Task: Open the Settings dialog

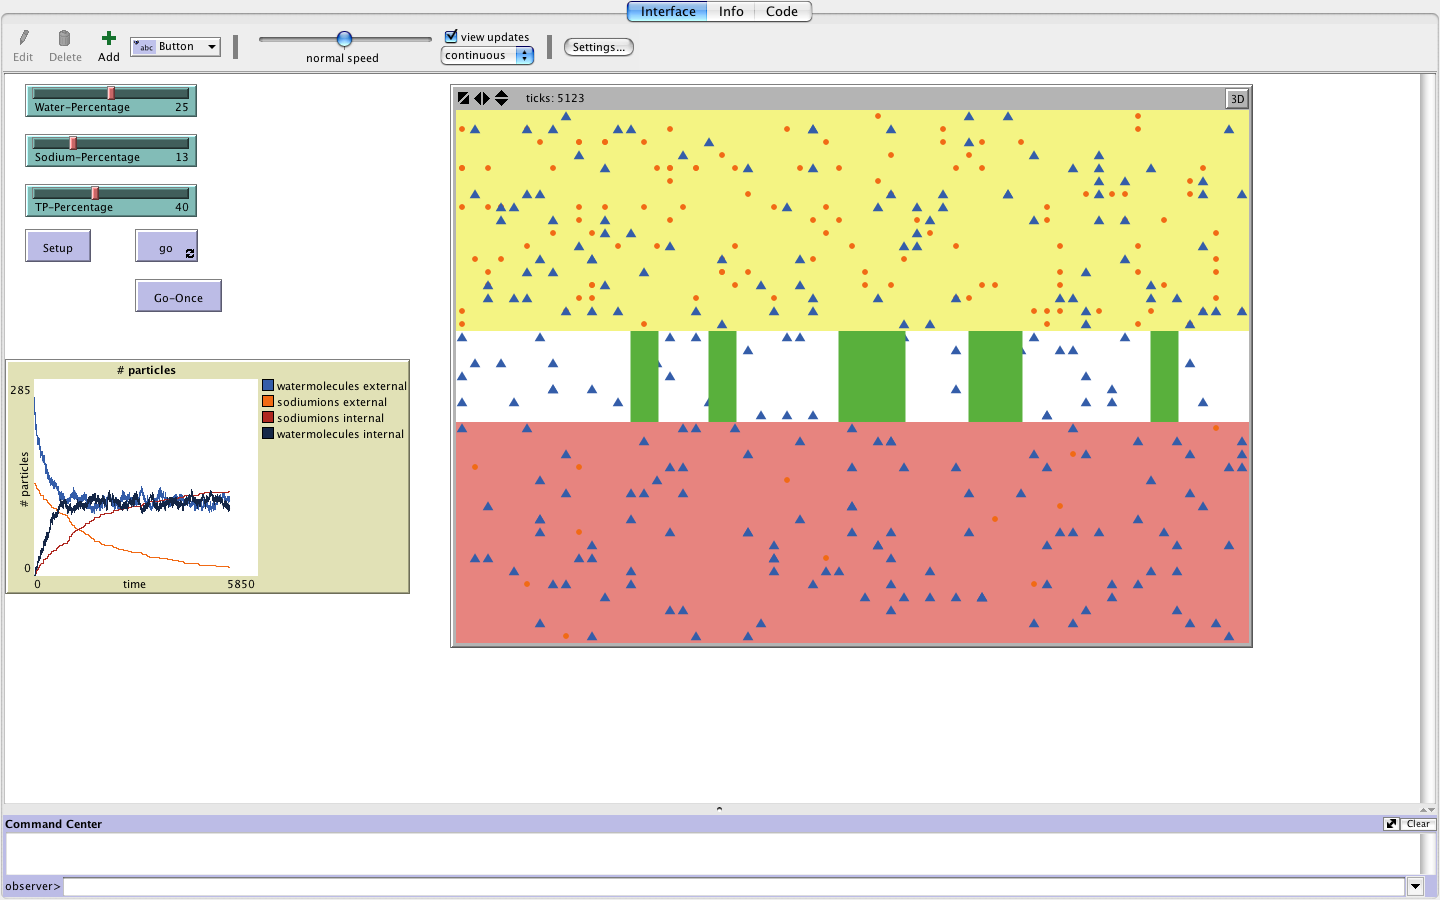Action: tap(598, 47)
